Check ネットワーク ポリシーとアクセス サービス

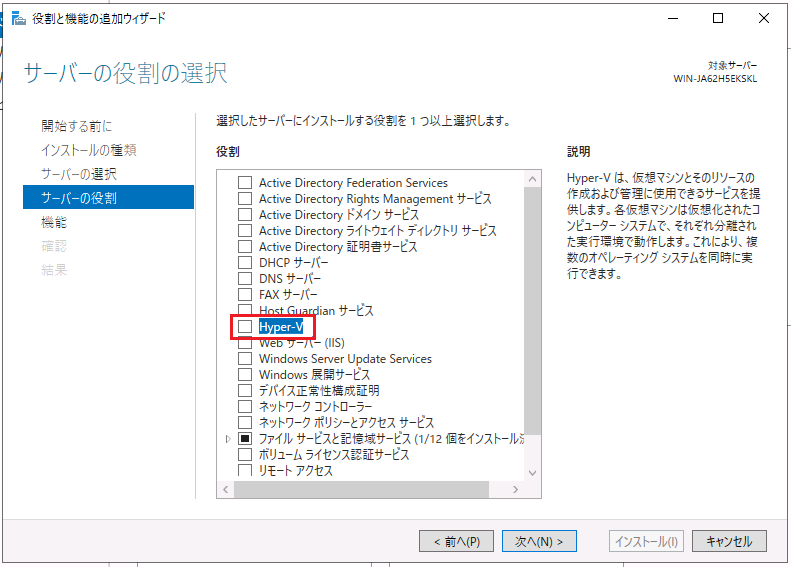point(245,422)
